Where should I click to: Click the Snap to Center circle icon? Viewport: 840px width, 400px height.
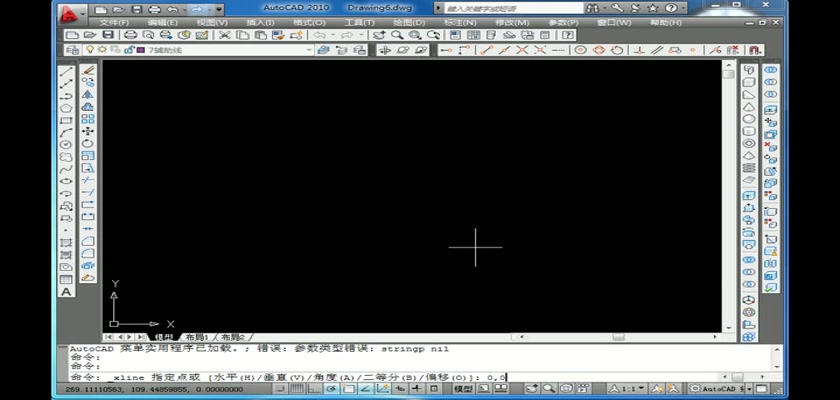coord(581,50)
